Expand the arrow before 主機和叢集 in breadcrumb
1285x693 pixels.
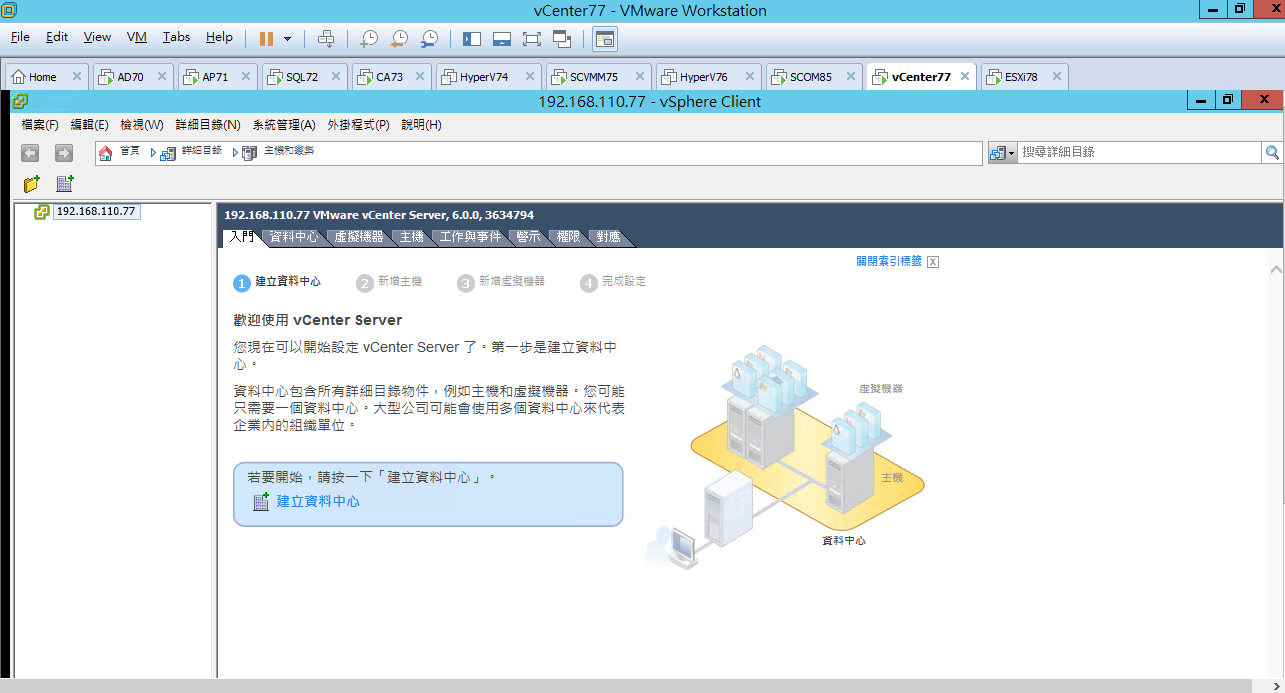236,153
